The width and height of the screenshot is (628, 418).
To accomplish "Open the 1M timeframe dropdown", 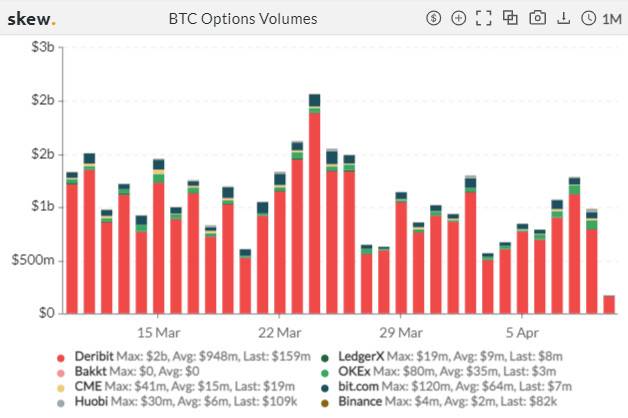I will pos(611,18).
